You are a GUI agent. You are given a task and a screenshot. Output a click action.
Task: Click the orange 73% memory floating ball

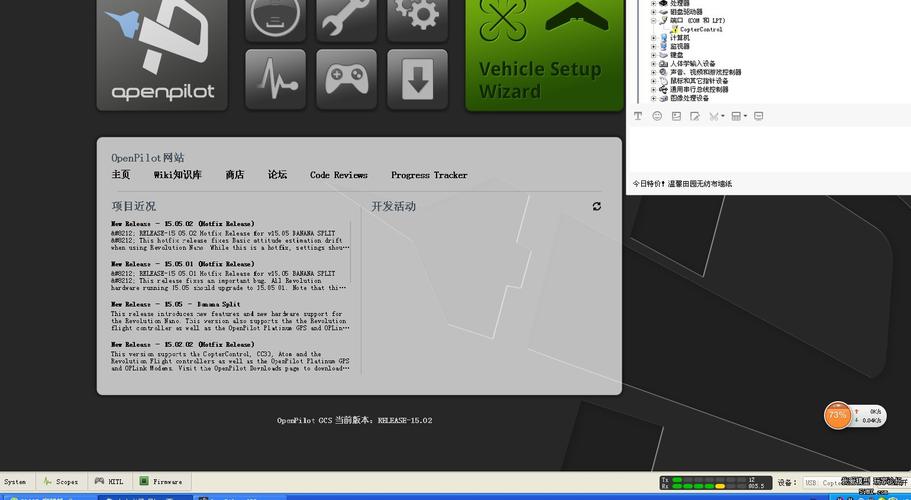(x=838, y=415)
